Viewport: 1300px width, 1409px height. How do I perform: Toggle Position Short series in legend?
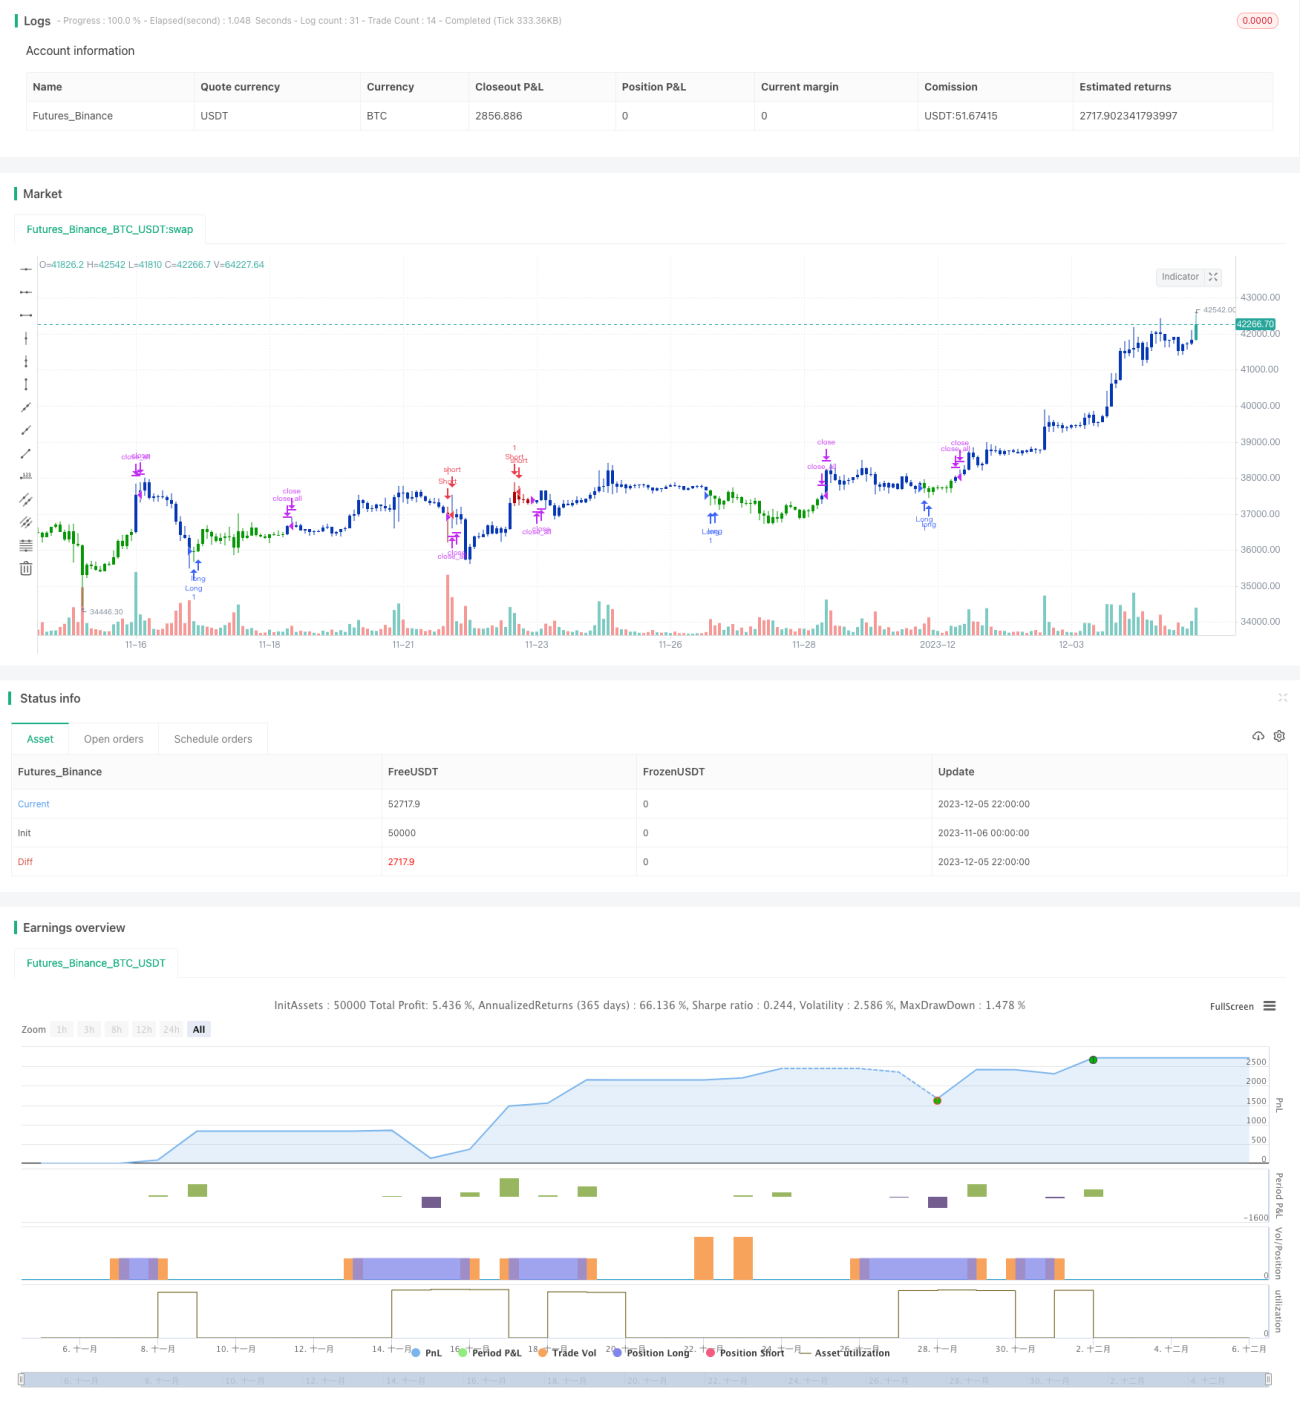[745, 1353]
